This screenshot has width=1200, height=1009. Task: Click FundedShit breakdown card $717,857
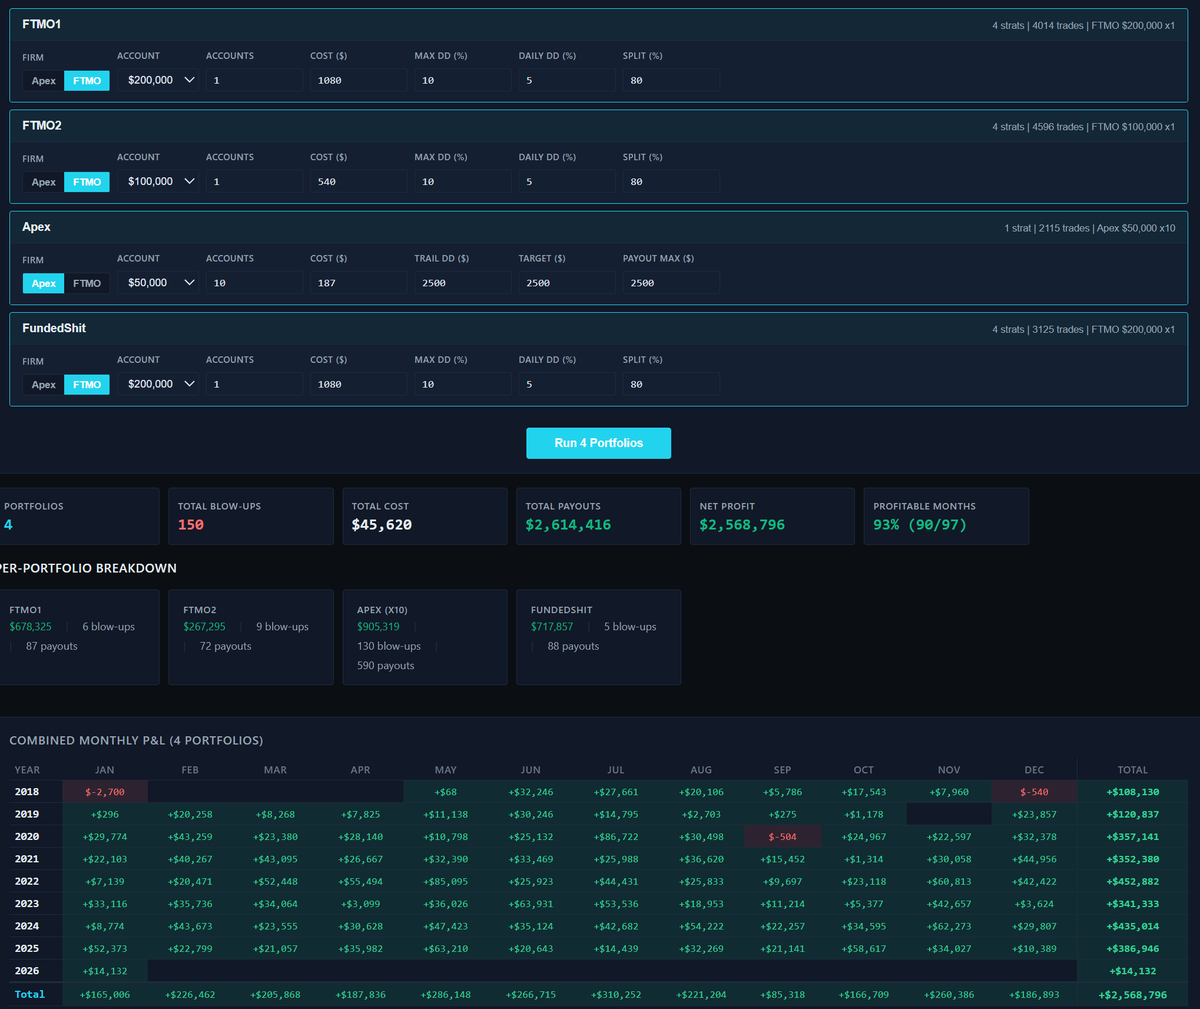tap(599, 637)
